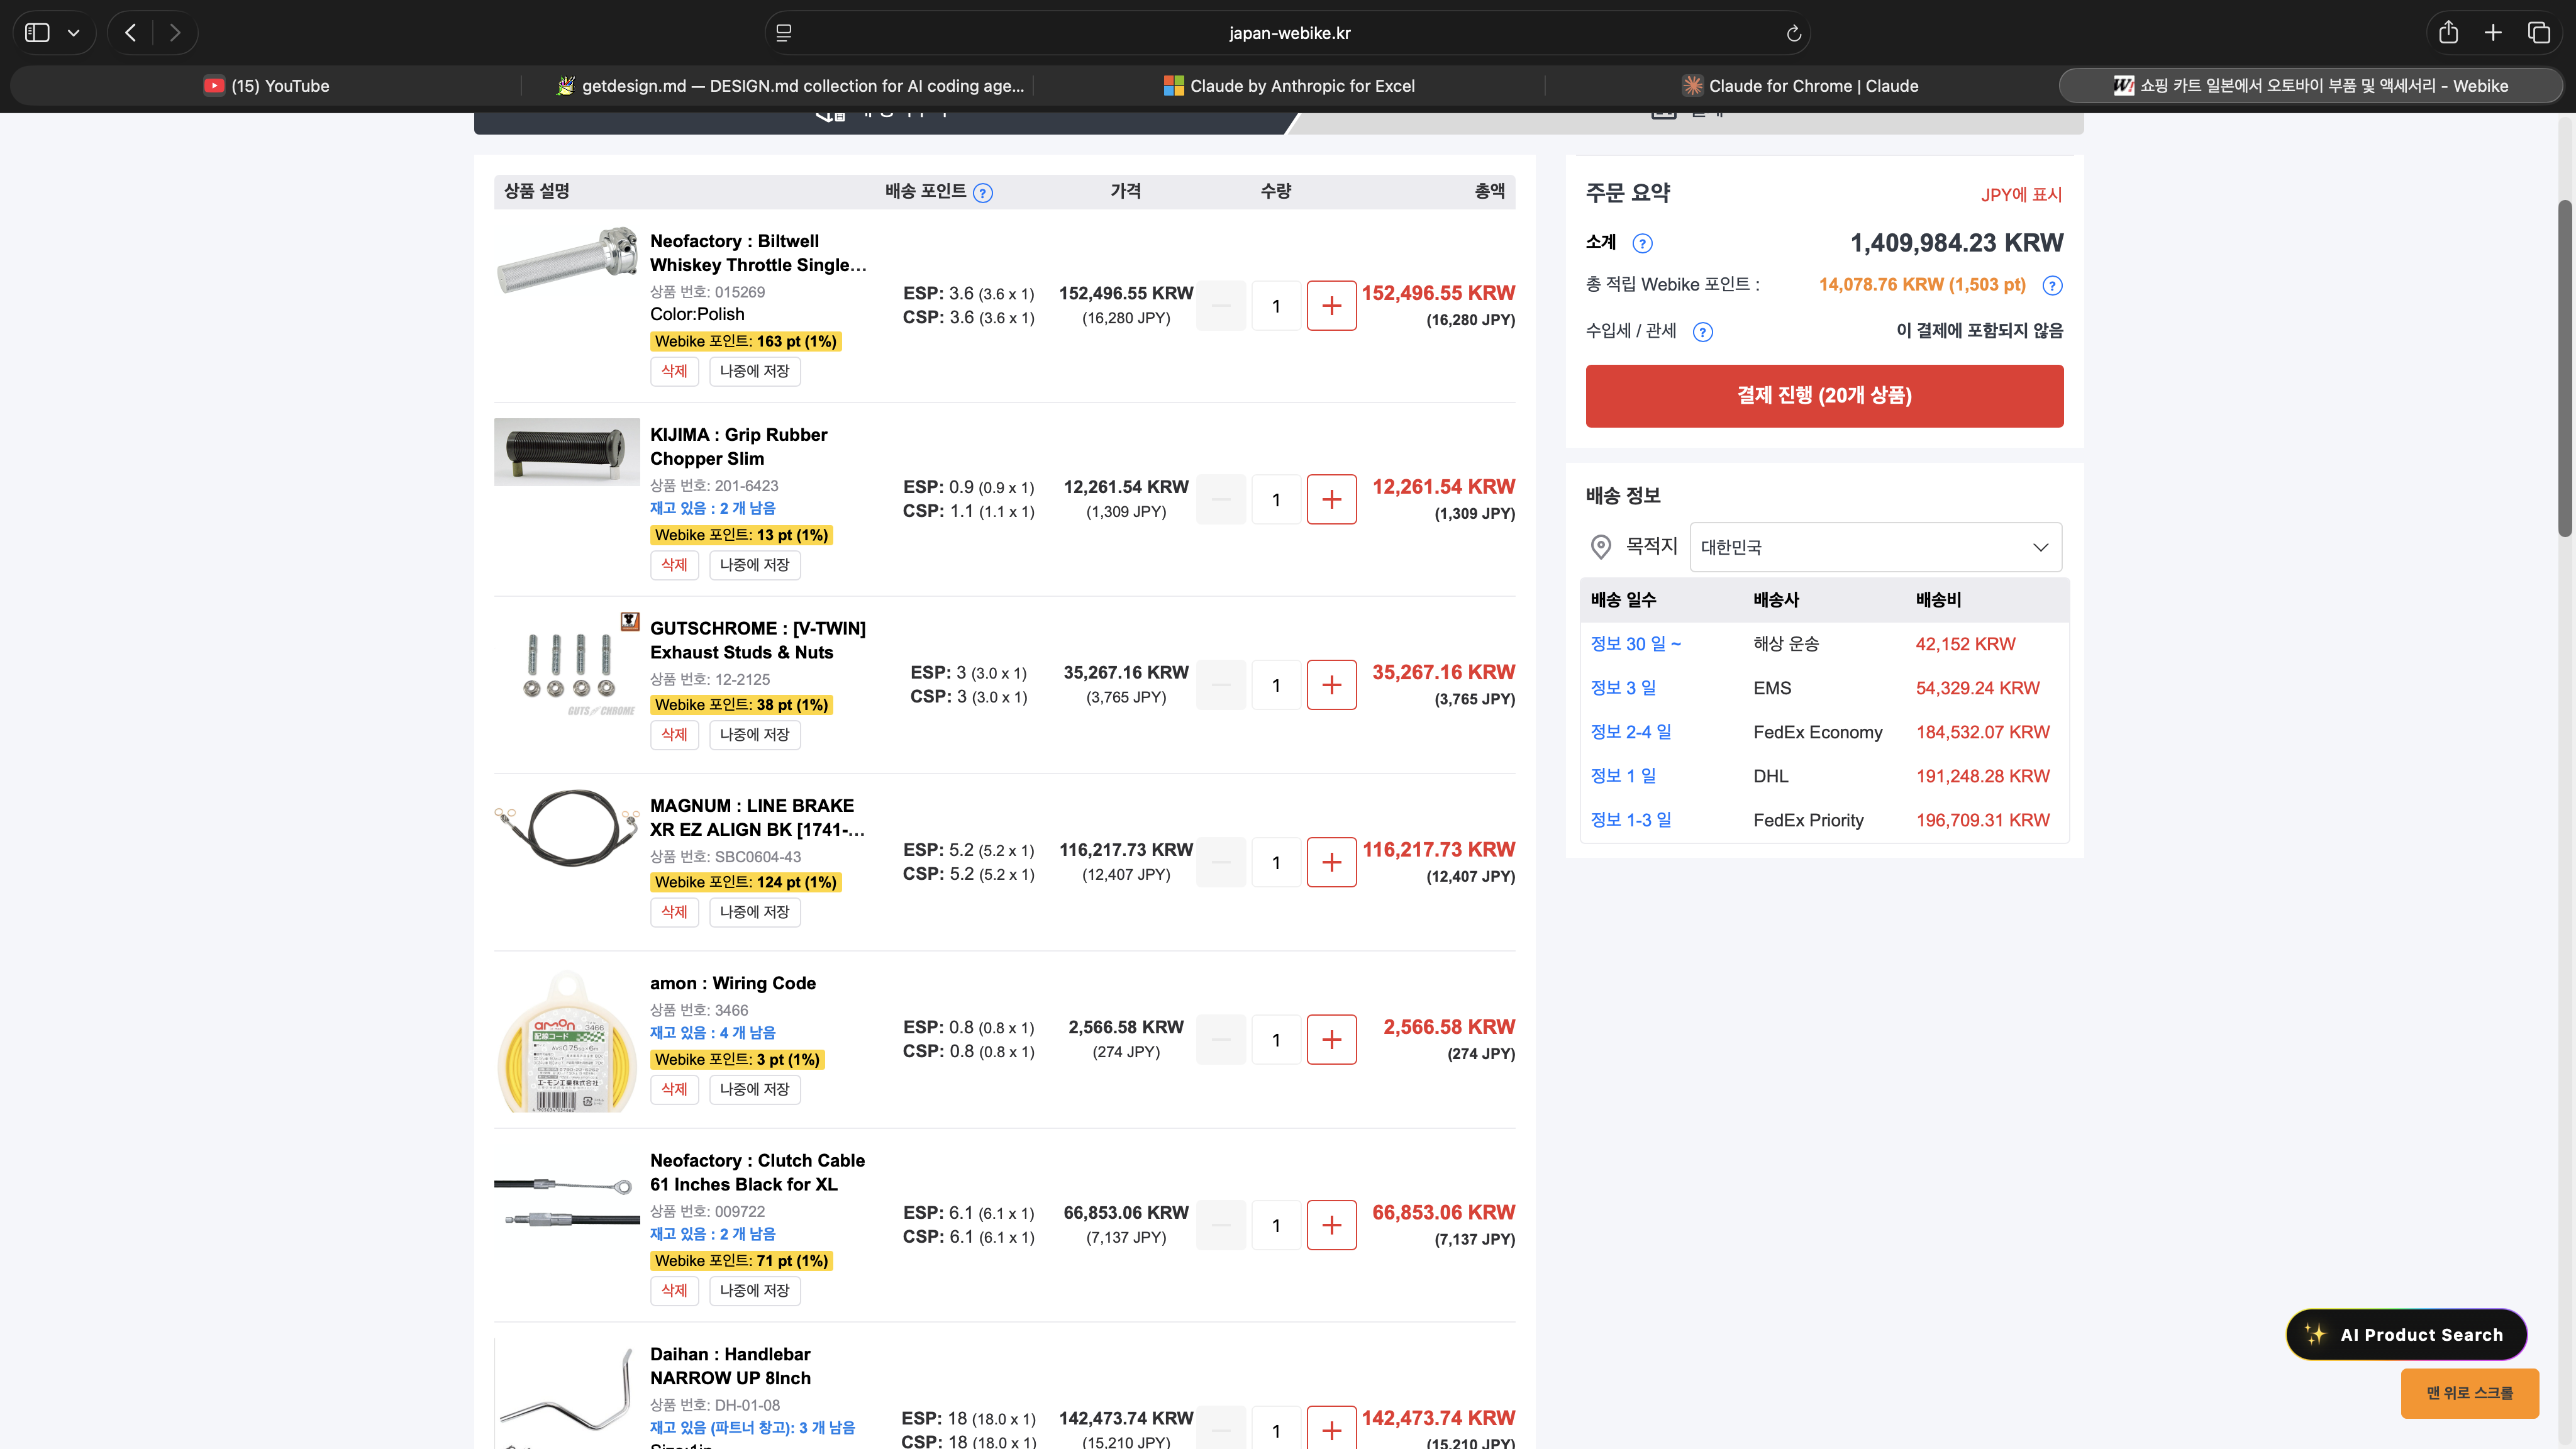Open amon Wiring Code product image

click(567, 1040)
